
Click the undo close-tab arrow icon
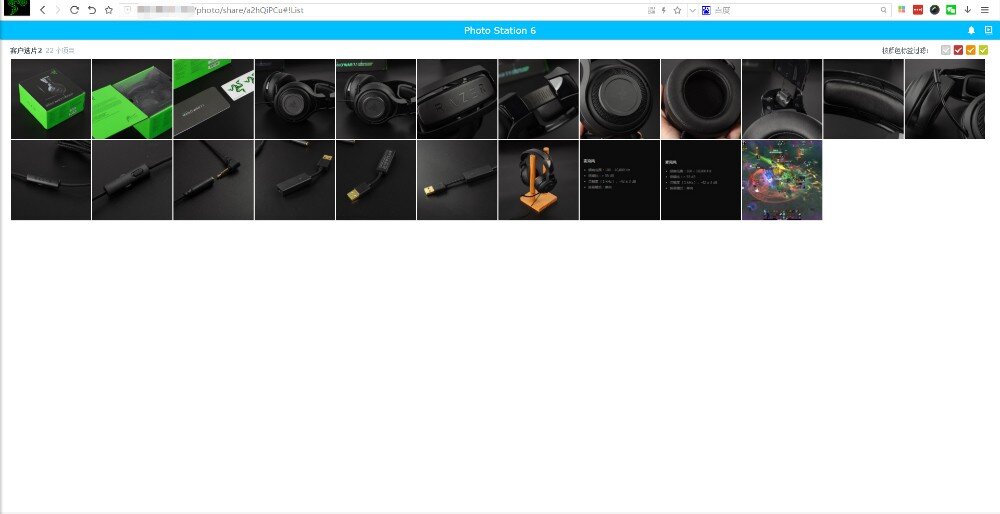click(91, 10)
